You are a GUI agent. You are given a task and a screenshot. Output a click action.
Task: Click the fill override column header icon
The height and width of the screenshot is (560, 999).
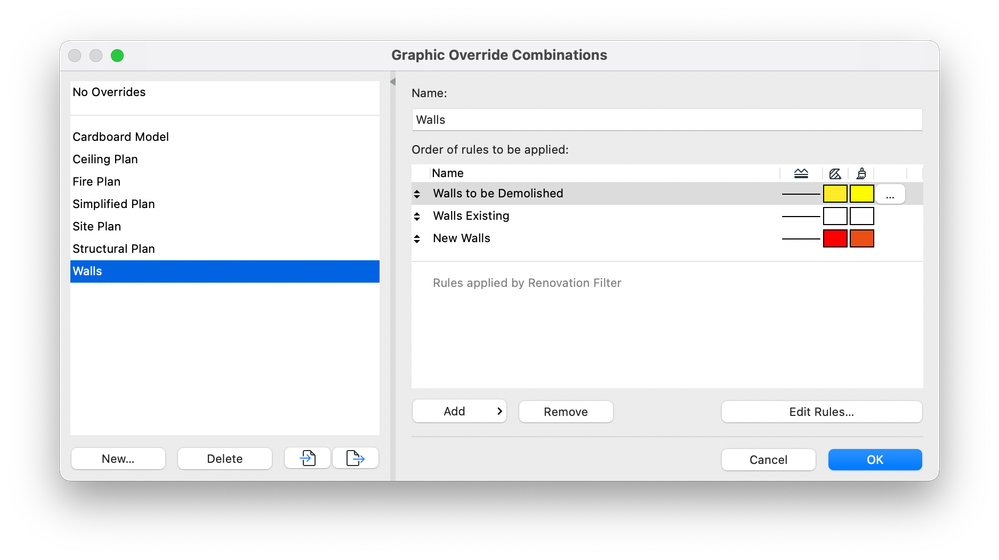[835, 173]
